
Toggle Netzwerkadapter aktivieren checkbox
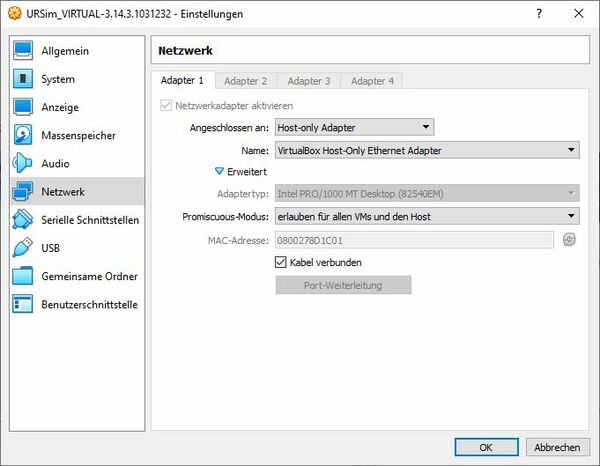pyautogui.click(x=166, y=105)
